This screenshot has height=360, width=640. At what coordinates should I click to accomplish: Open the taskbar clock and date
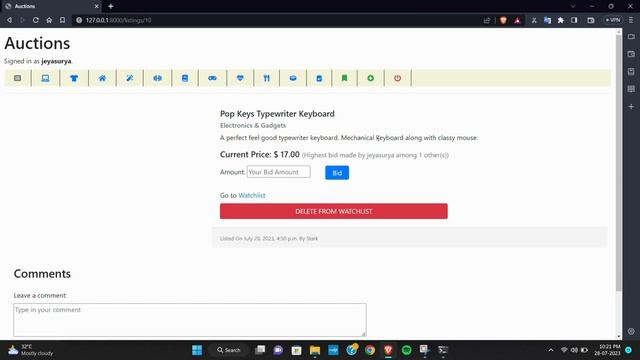tap(607, 350)
